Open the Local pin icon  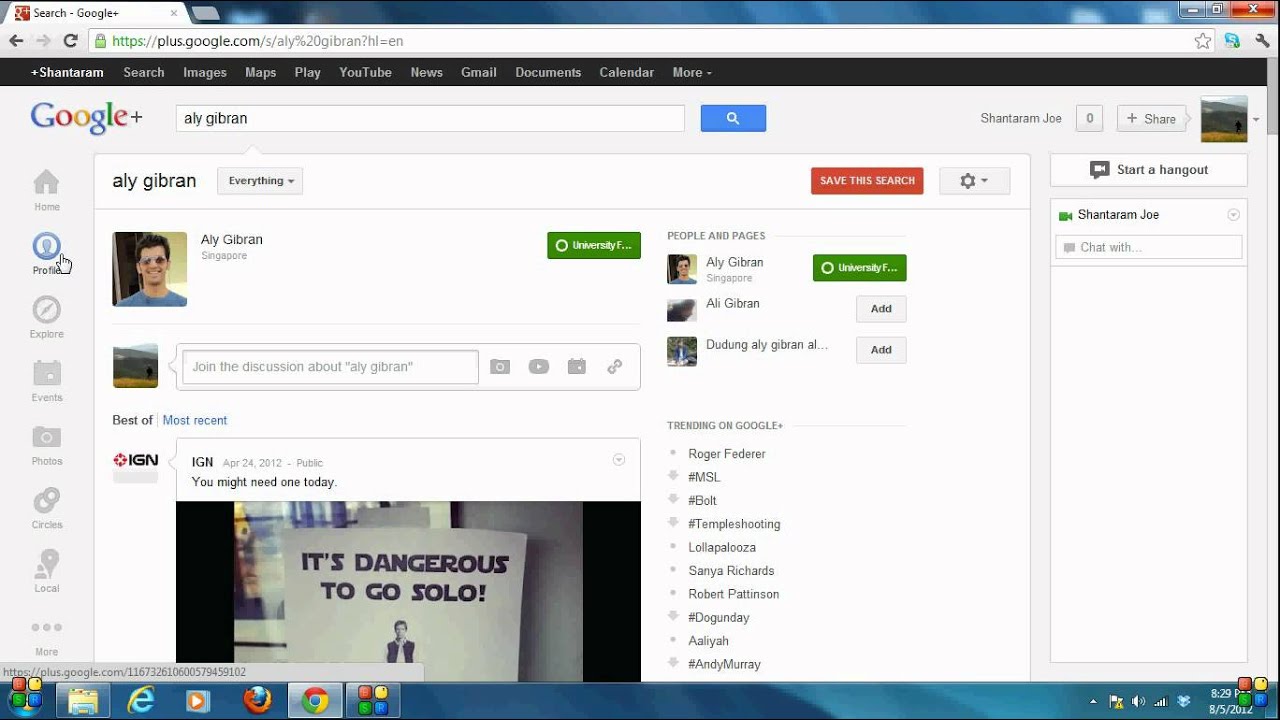pos(47,564)
